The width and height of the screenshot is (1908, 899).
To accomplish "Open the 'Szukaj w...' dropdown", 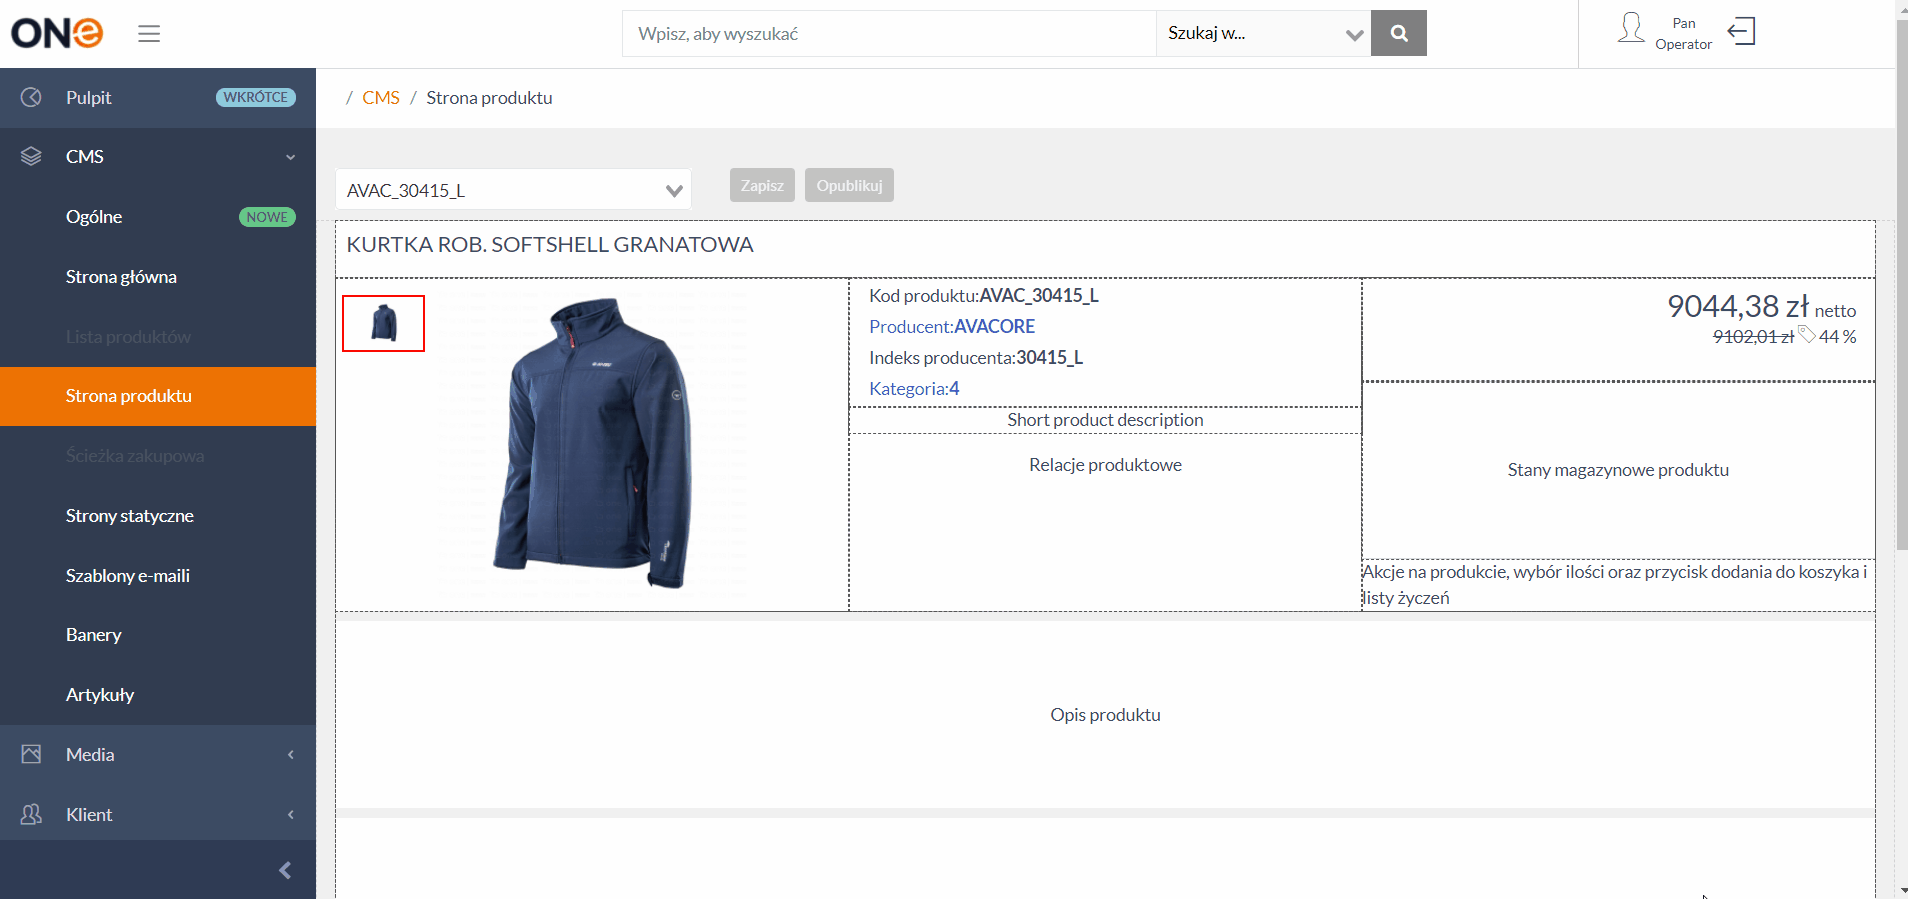I will pyautogui.click(x=1264, y=33).
